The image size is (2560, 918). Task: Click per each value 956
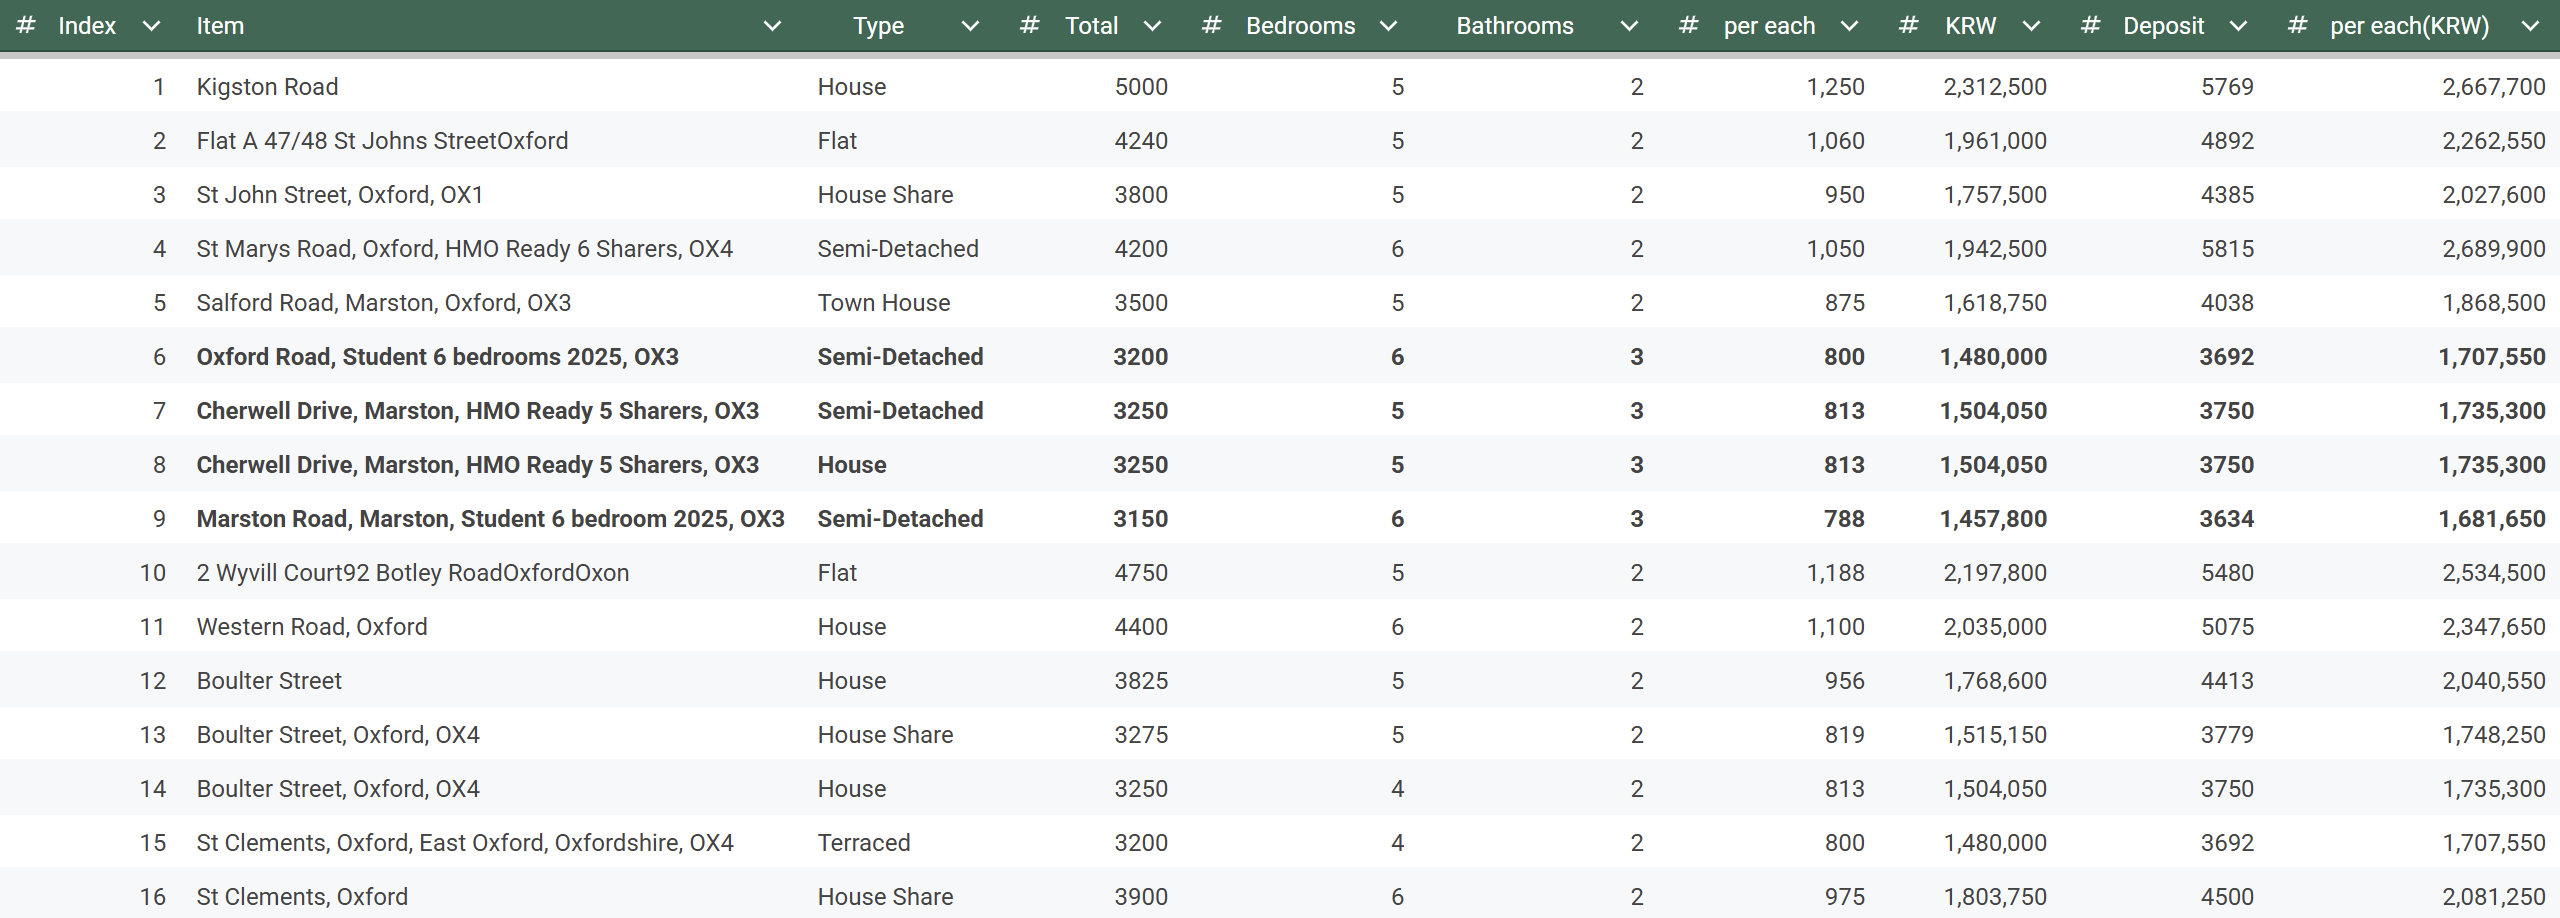1844,681
